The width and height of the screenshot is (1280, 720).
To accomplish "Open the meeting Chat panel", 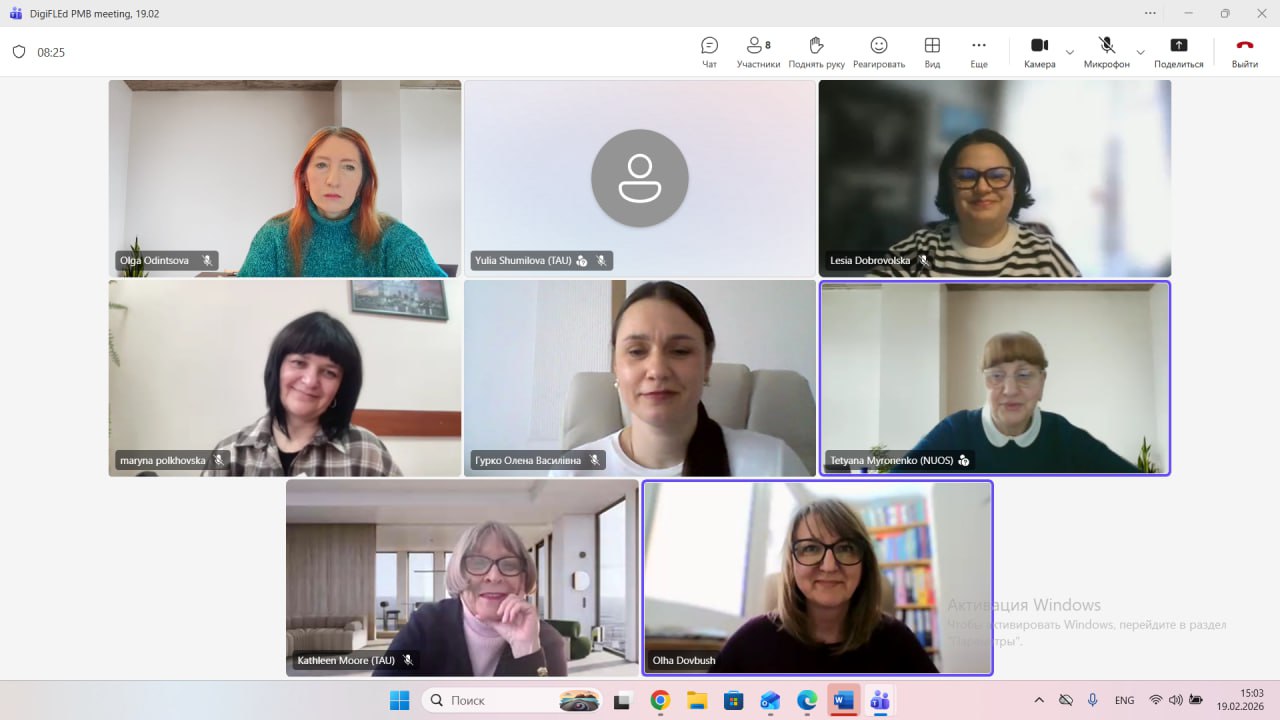I will click(x=709, y=52).
